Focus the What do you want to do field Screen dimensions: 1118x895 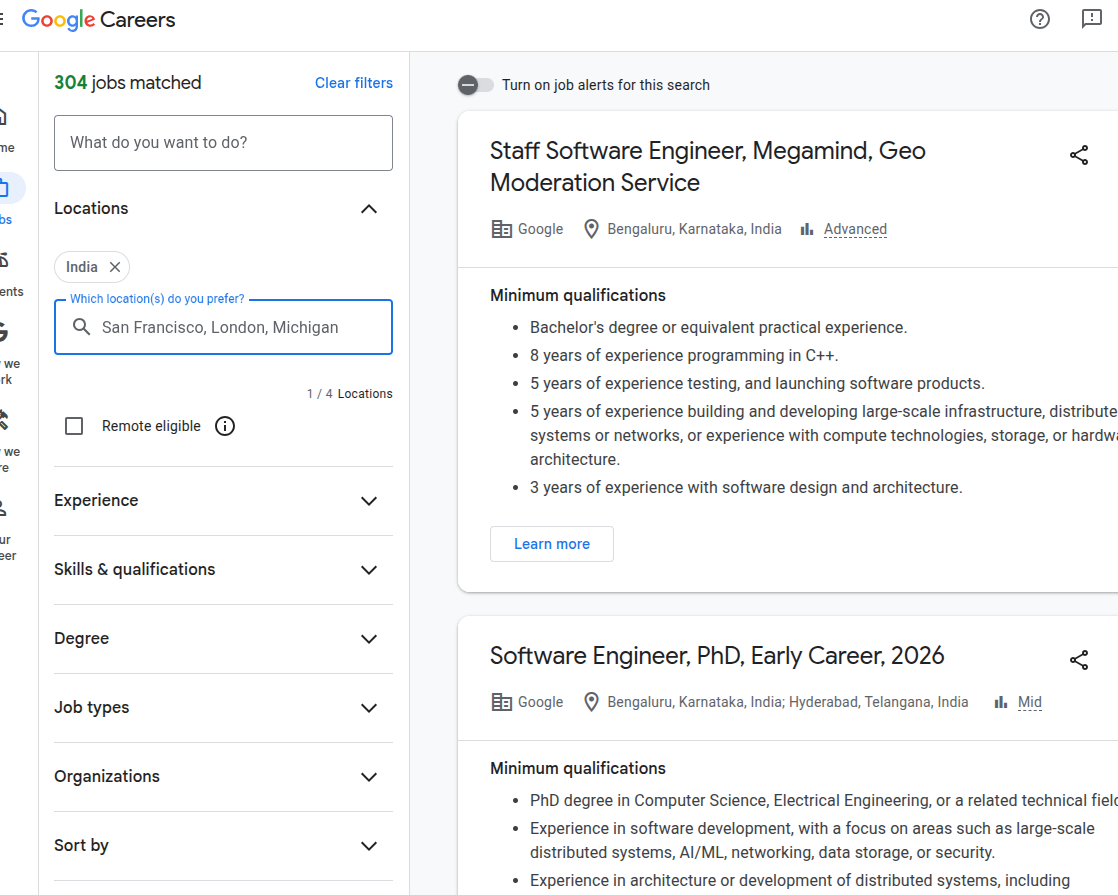click(223, 143)
